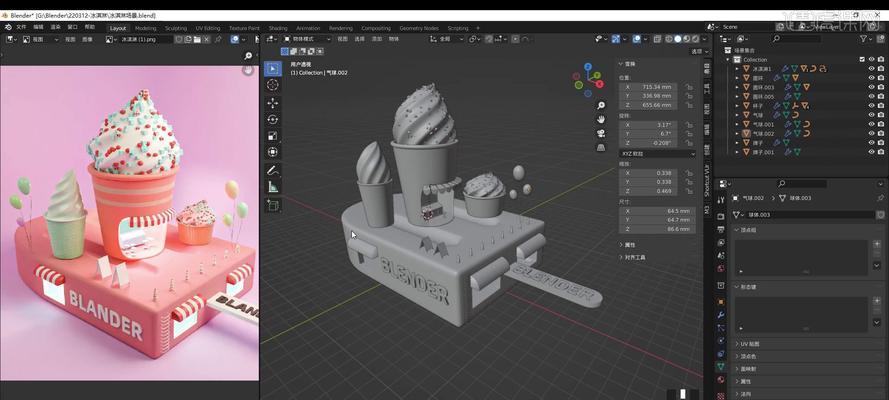Toggle the lock for location X
Viewport: 889px width, 400px height.
pyautogui.click(x=689, y=87)
